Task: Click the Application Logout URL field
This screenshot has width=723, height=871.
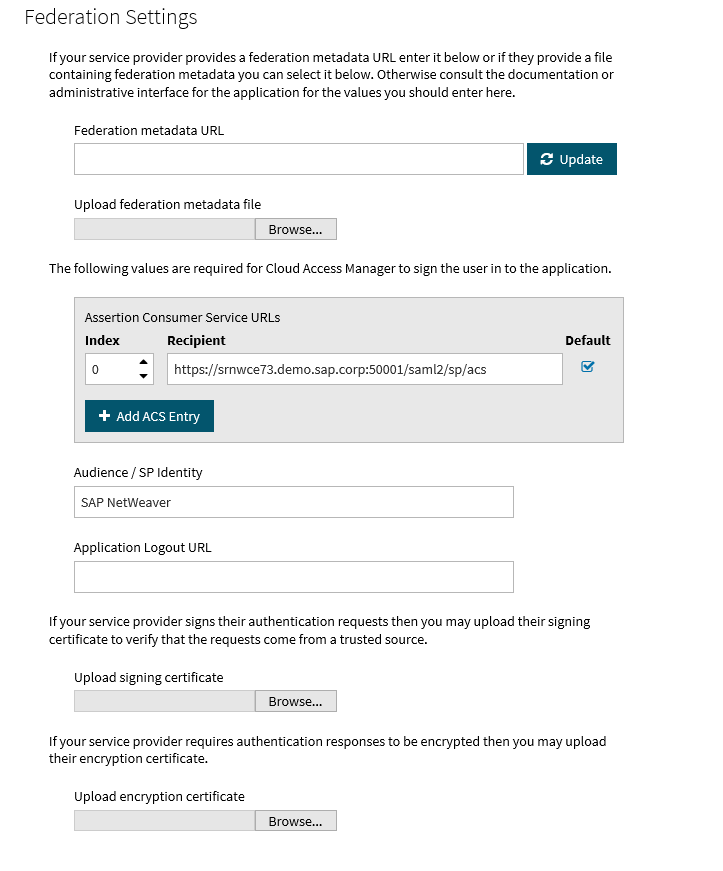Action: [293, 577]
